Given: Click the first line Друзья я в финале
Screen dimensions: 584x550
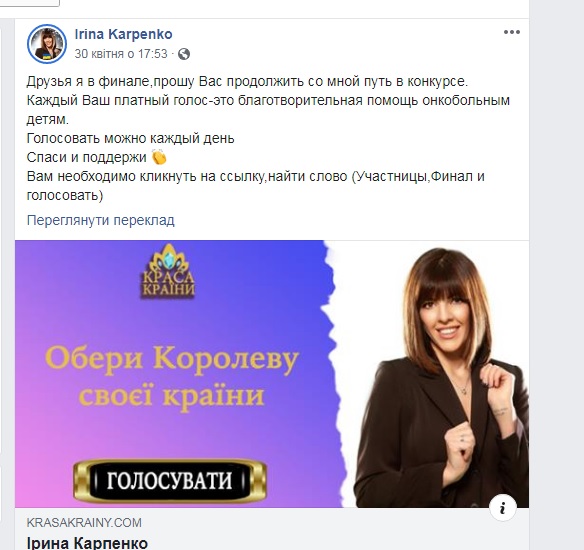Looking at the screenshot, I should click(x=247, y=81).
